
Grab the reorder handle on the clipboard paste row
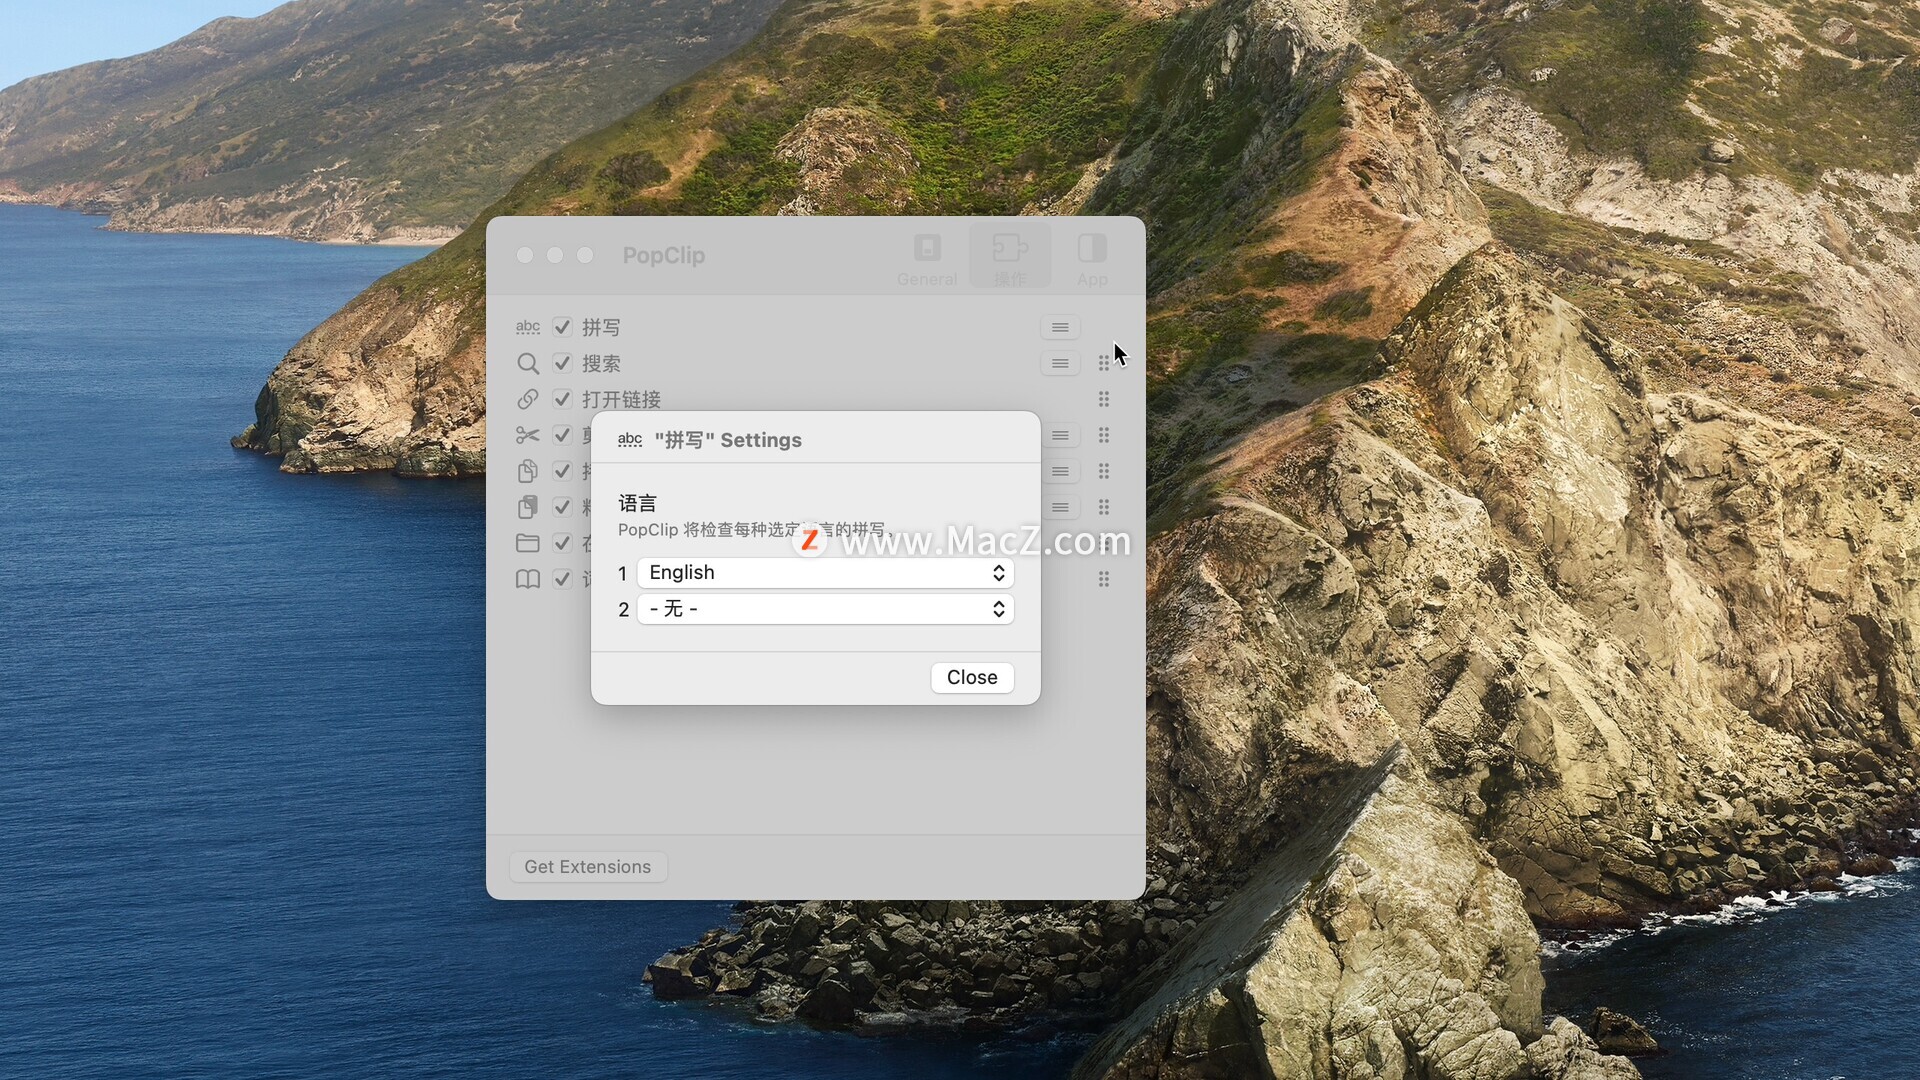click(1104, 507)
